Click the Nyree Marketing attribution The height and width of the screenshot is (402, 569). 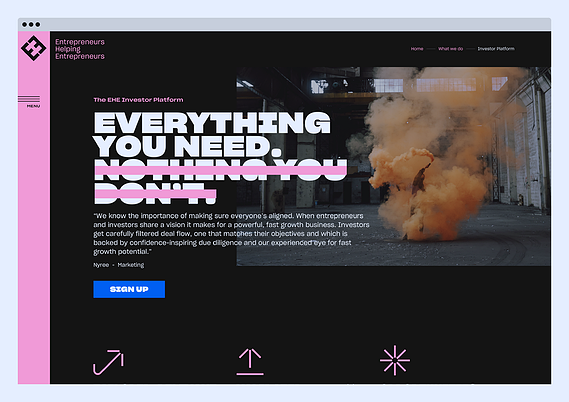119,265
